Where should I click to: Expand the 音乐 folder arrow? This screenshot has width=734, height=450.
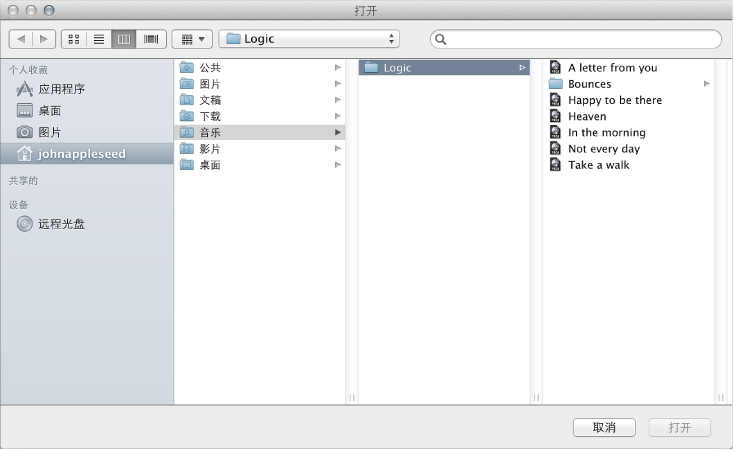point(338,133)
